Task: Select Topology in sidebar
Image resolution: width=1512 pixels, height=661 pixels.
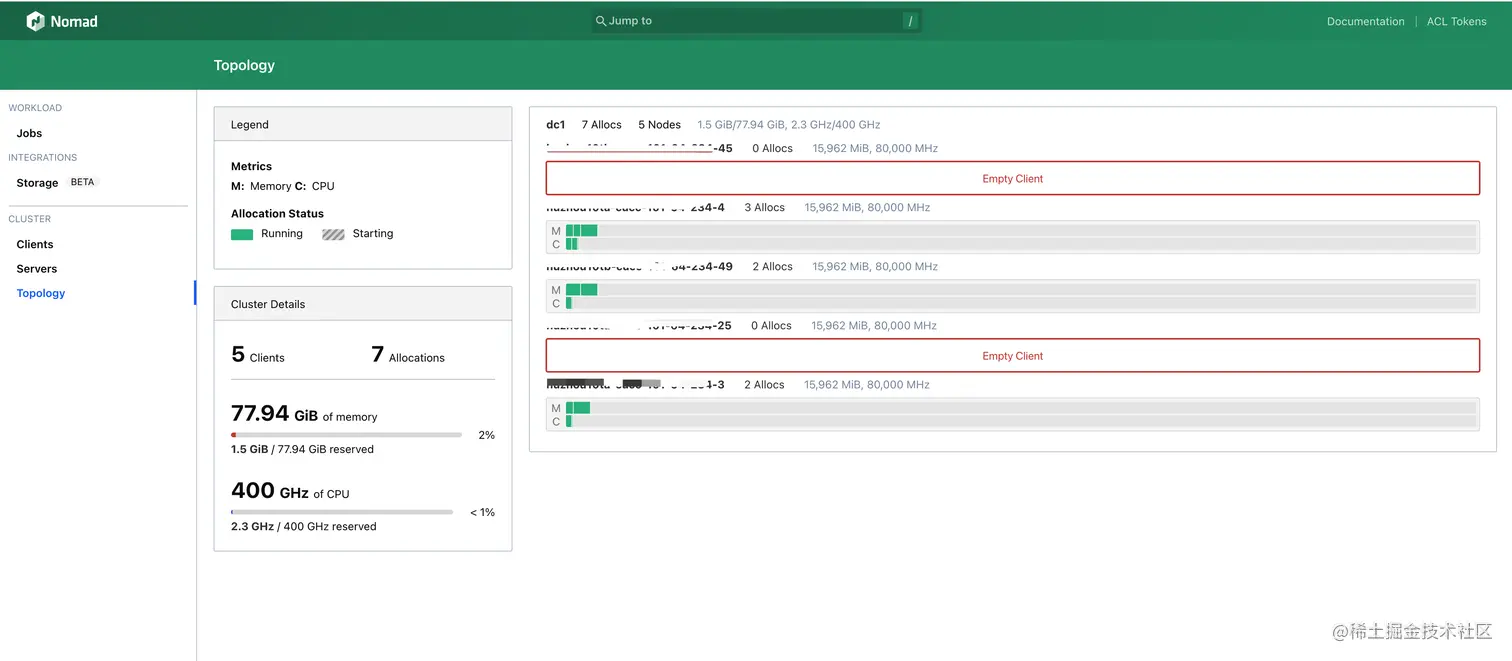Action: (x=41, y=293)
